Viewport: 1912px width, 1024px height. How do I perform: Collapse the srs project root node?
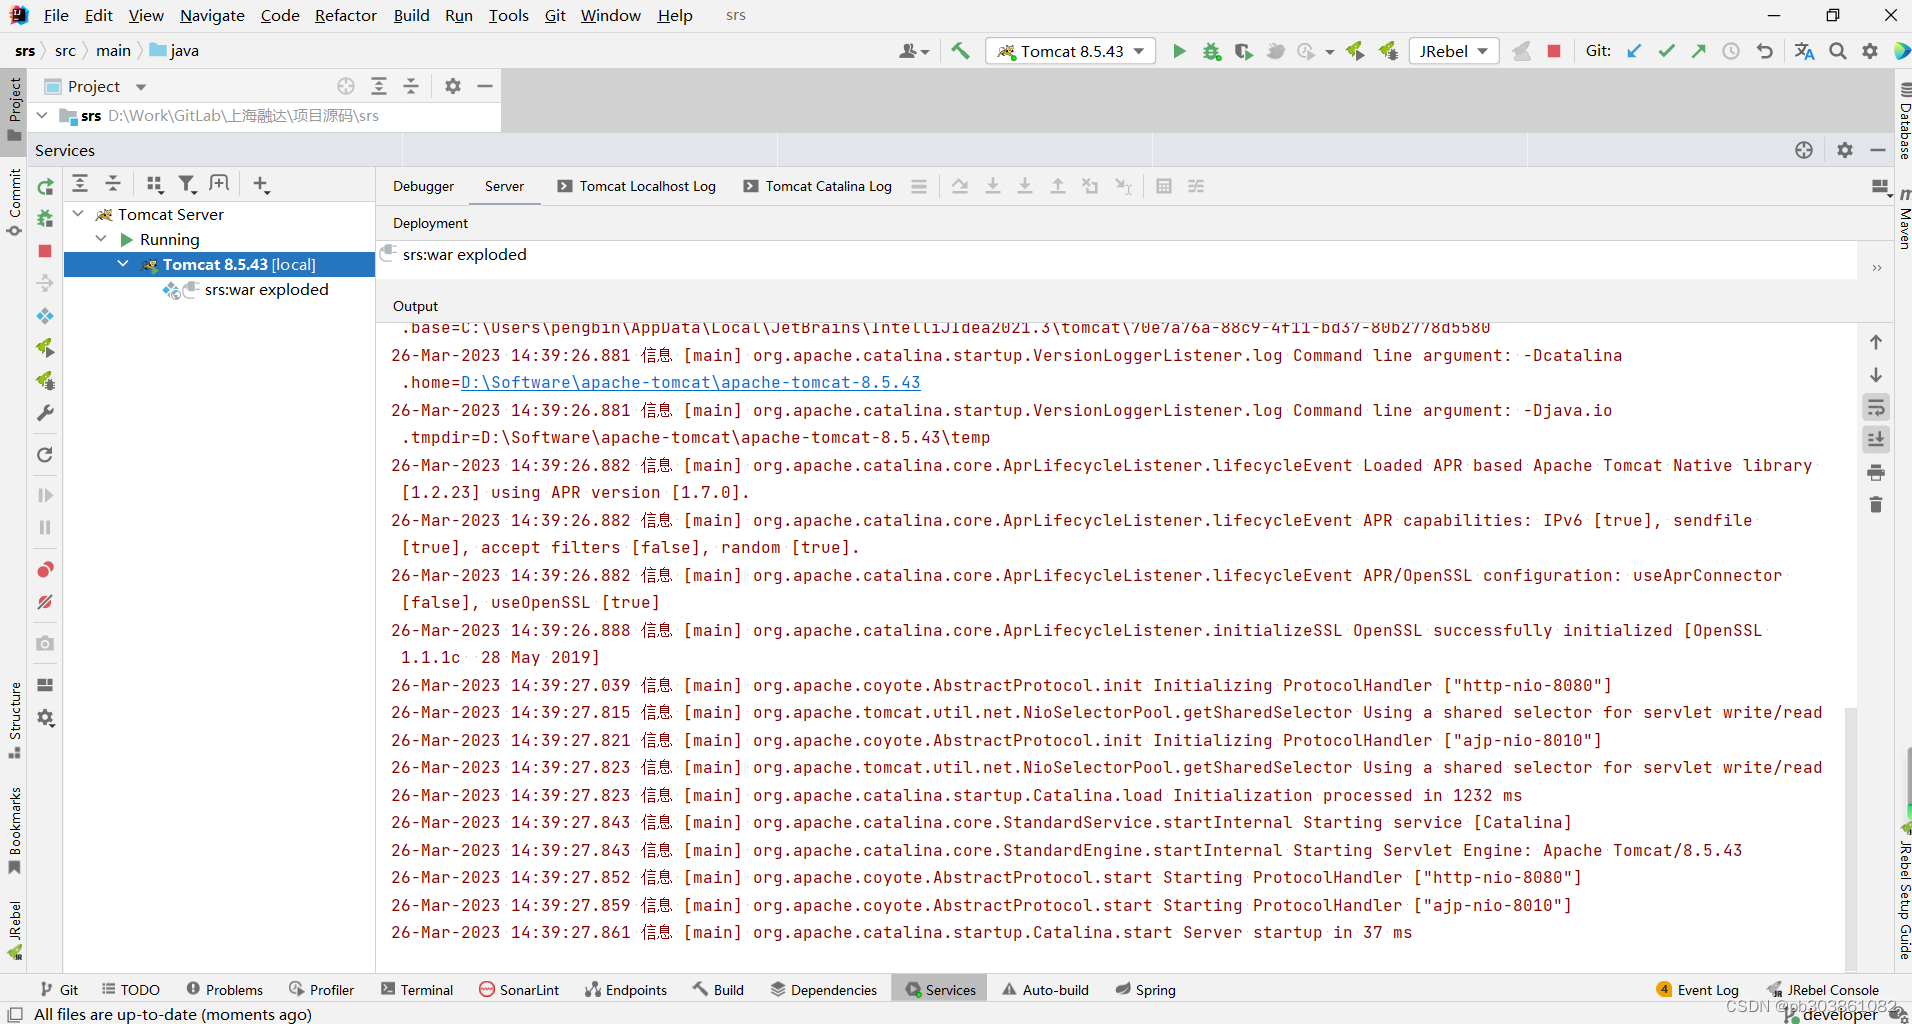[x=42, y=116]
